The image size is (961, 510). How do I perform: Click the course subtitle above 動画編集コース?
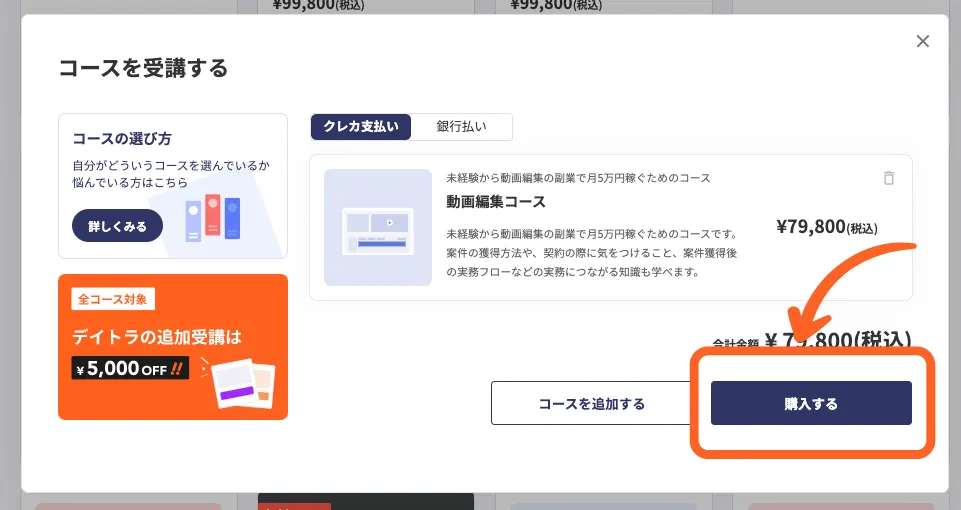578,178
